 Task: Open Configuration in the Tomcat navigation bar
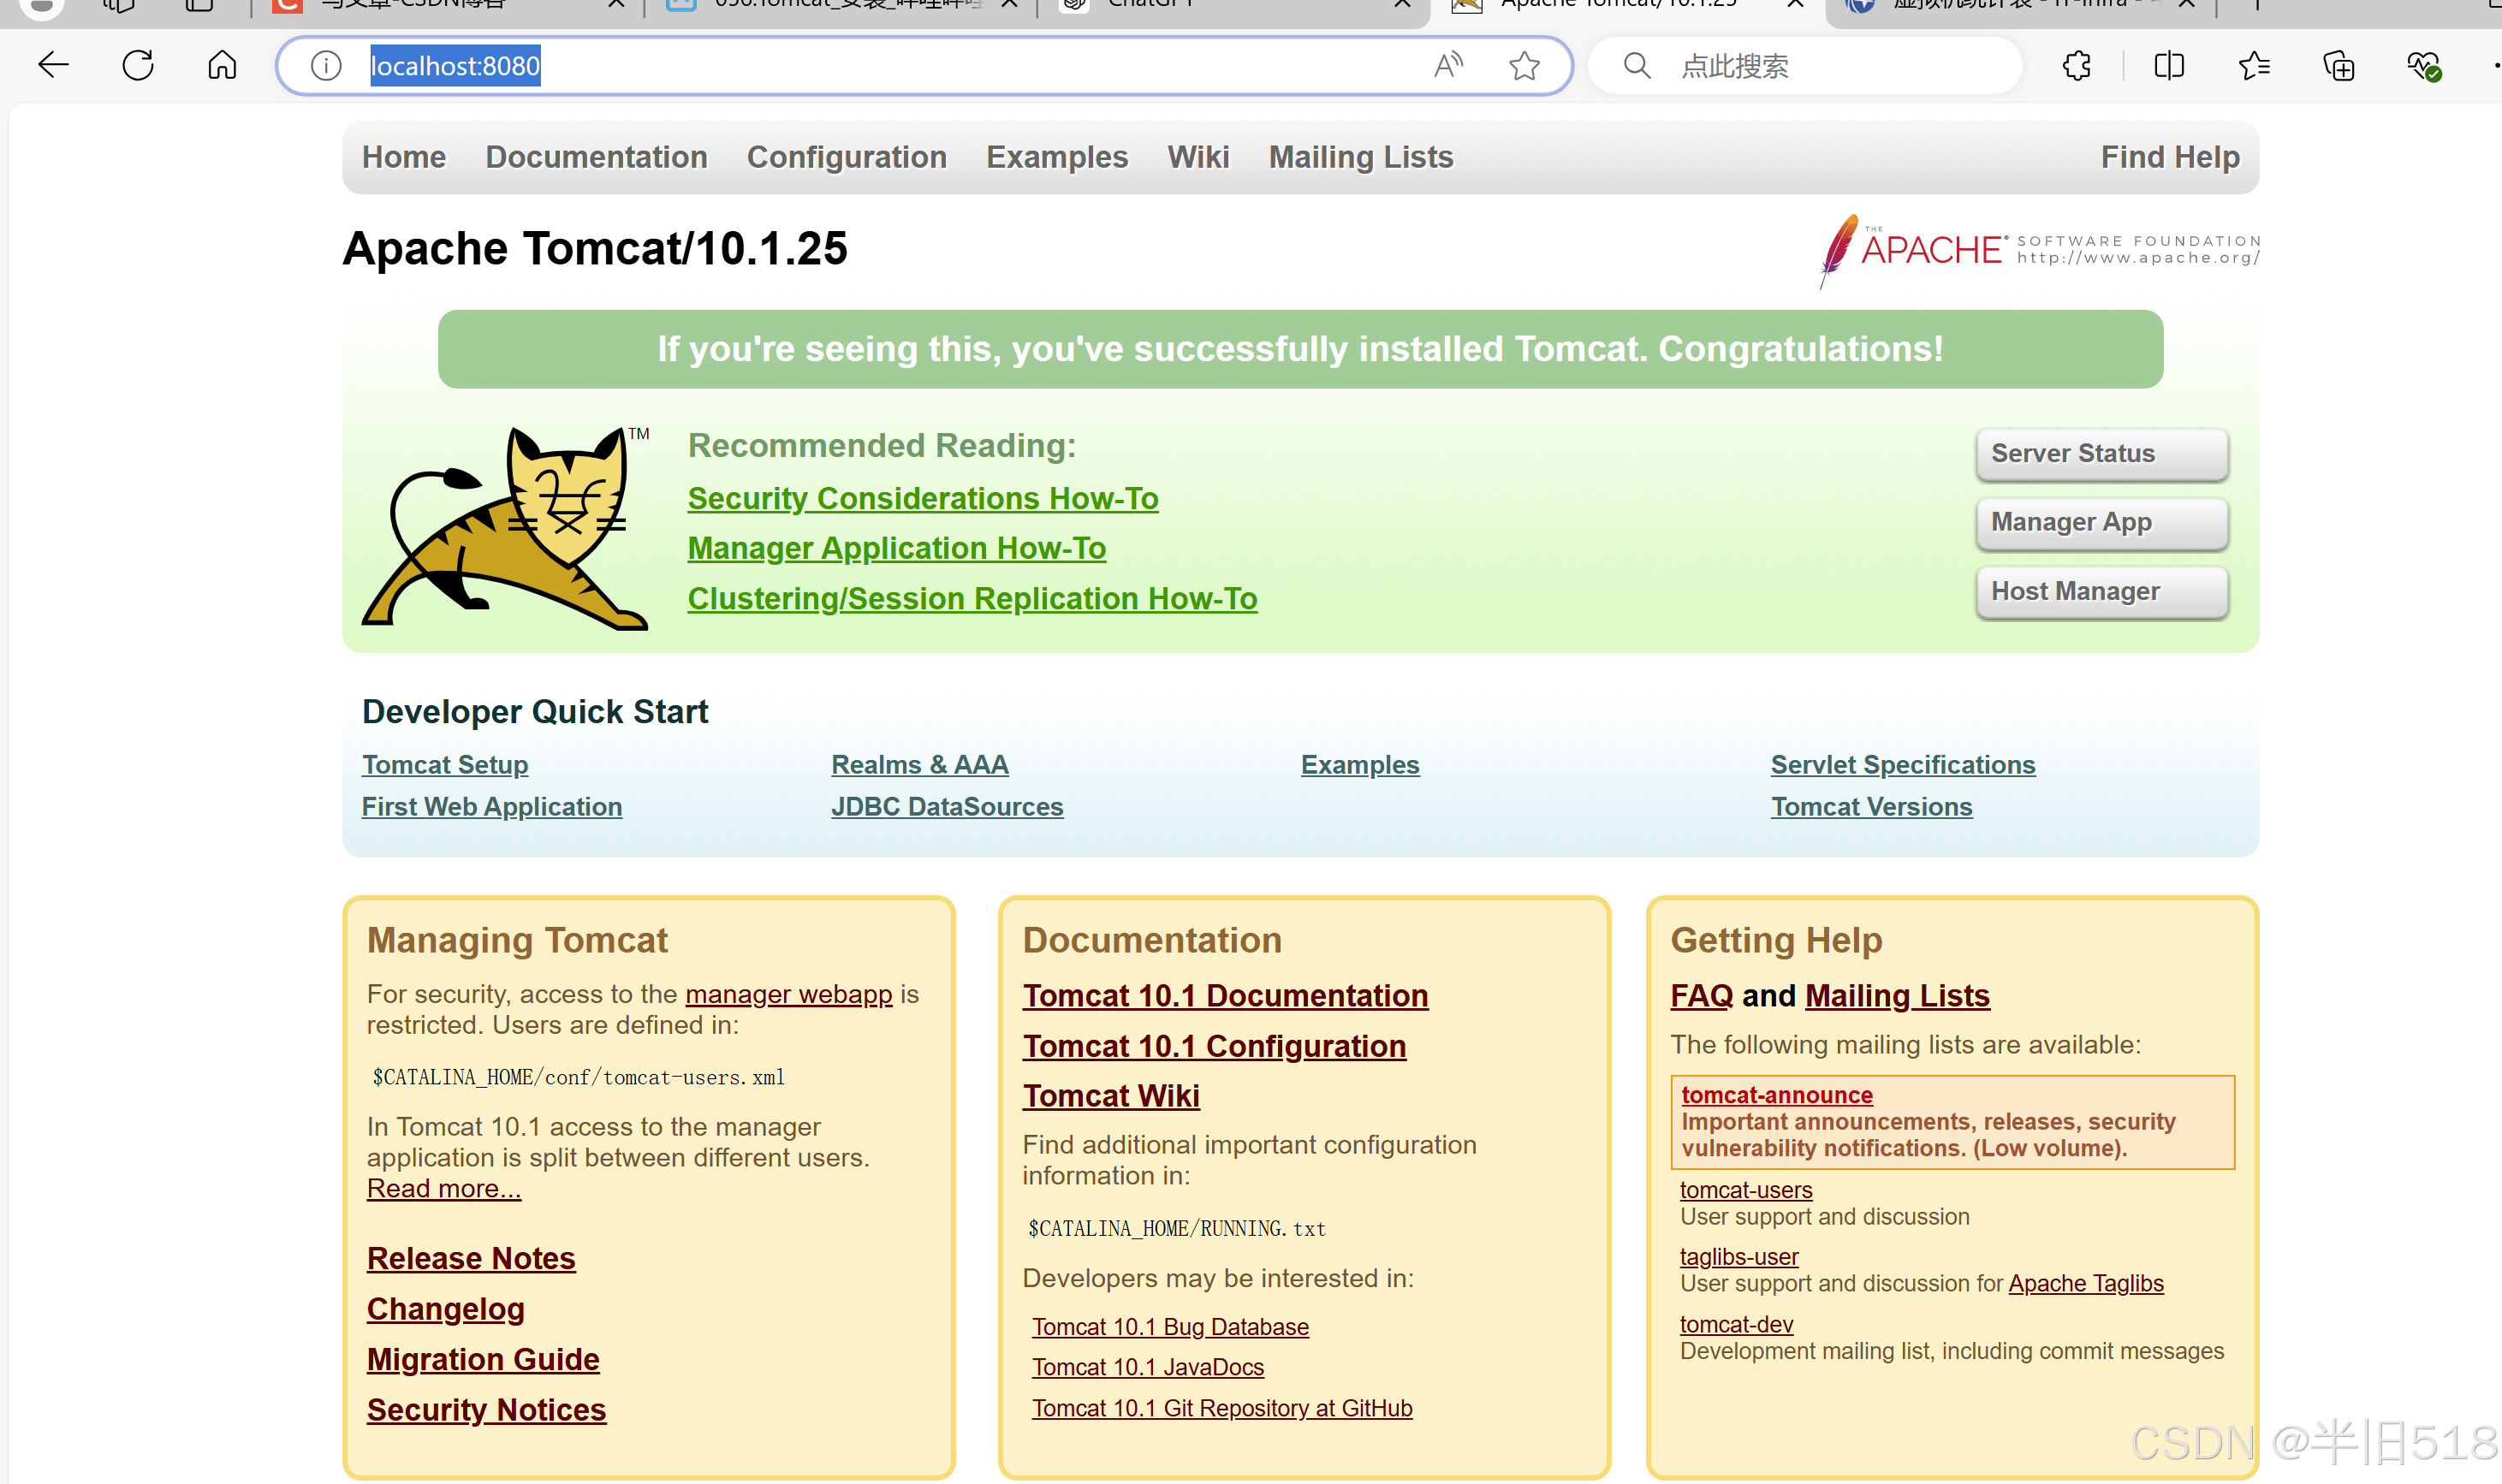click(x=847, y=157)
